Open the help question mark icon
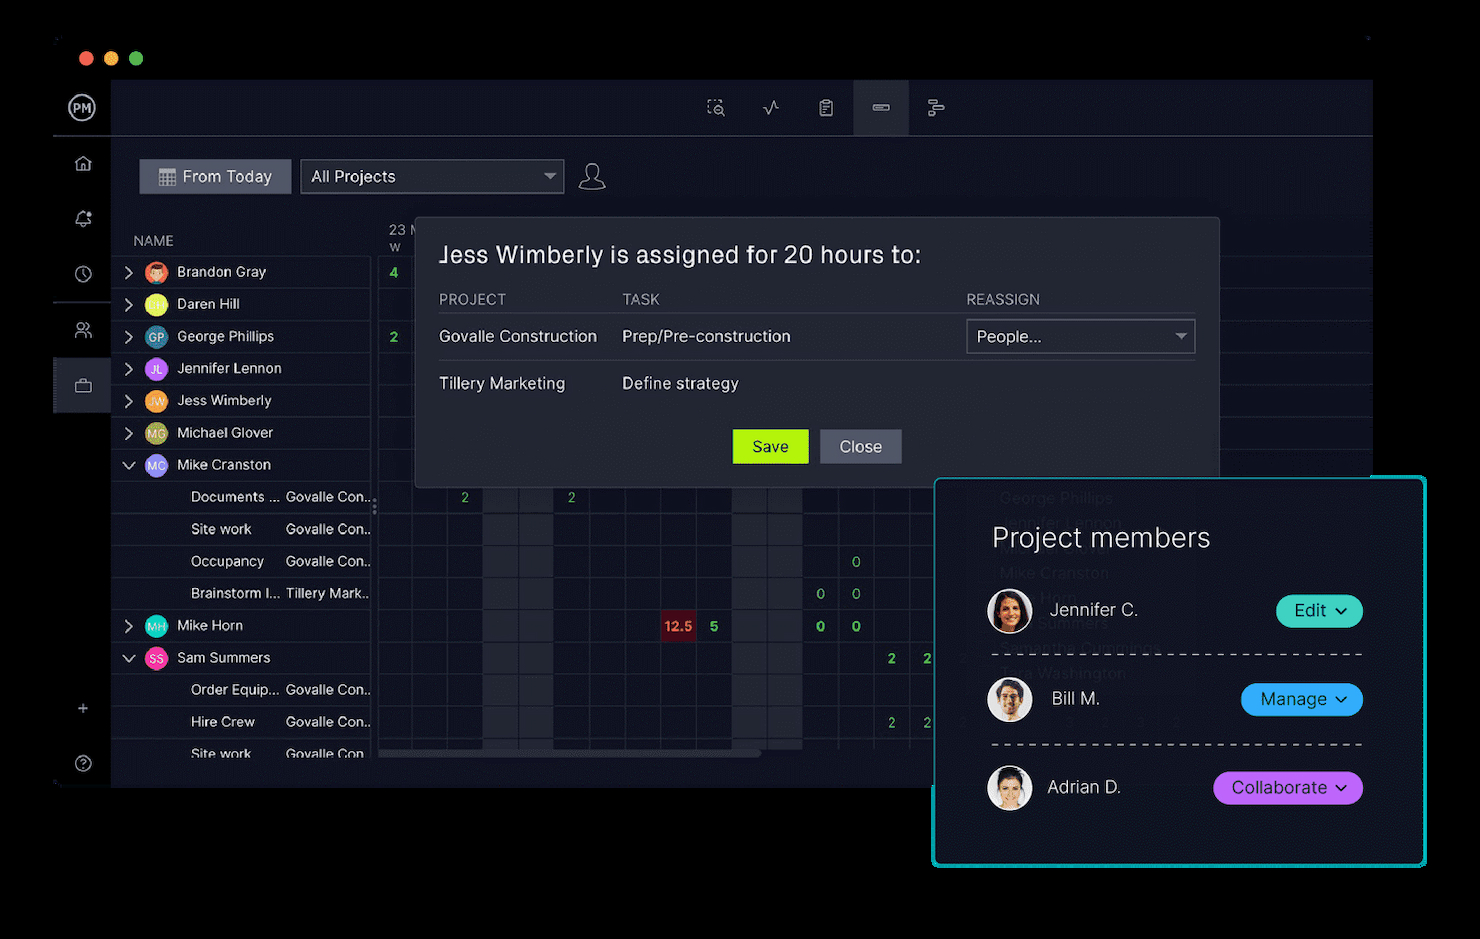1480x939 pixels. [83, 763]
